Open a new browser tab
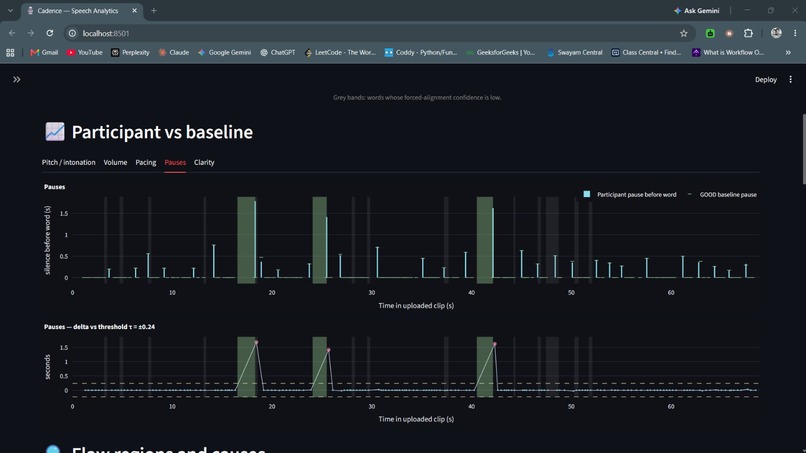 tap(154, 11)
